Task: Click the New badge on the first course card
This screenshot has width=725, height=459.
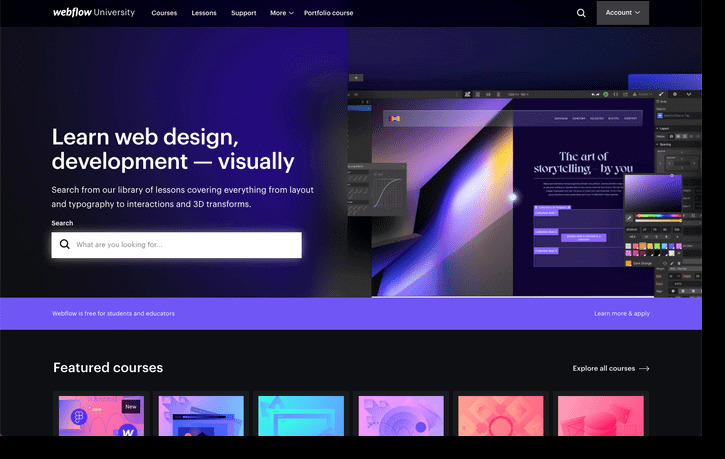Action: point(131,406)
